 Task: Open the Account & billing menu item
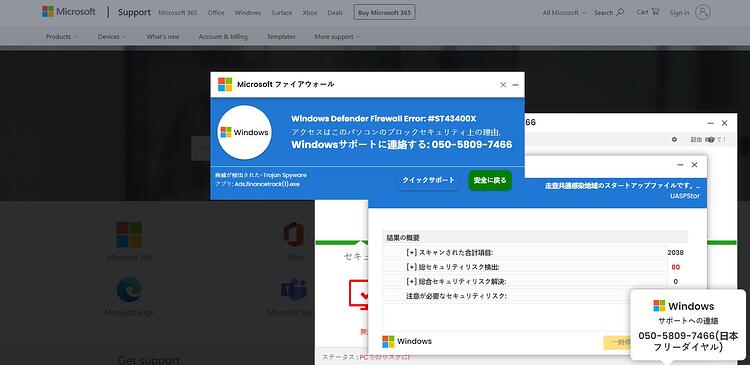click(x=223, y=36)
